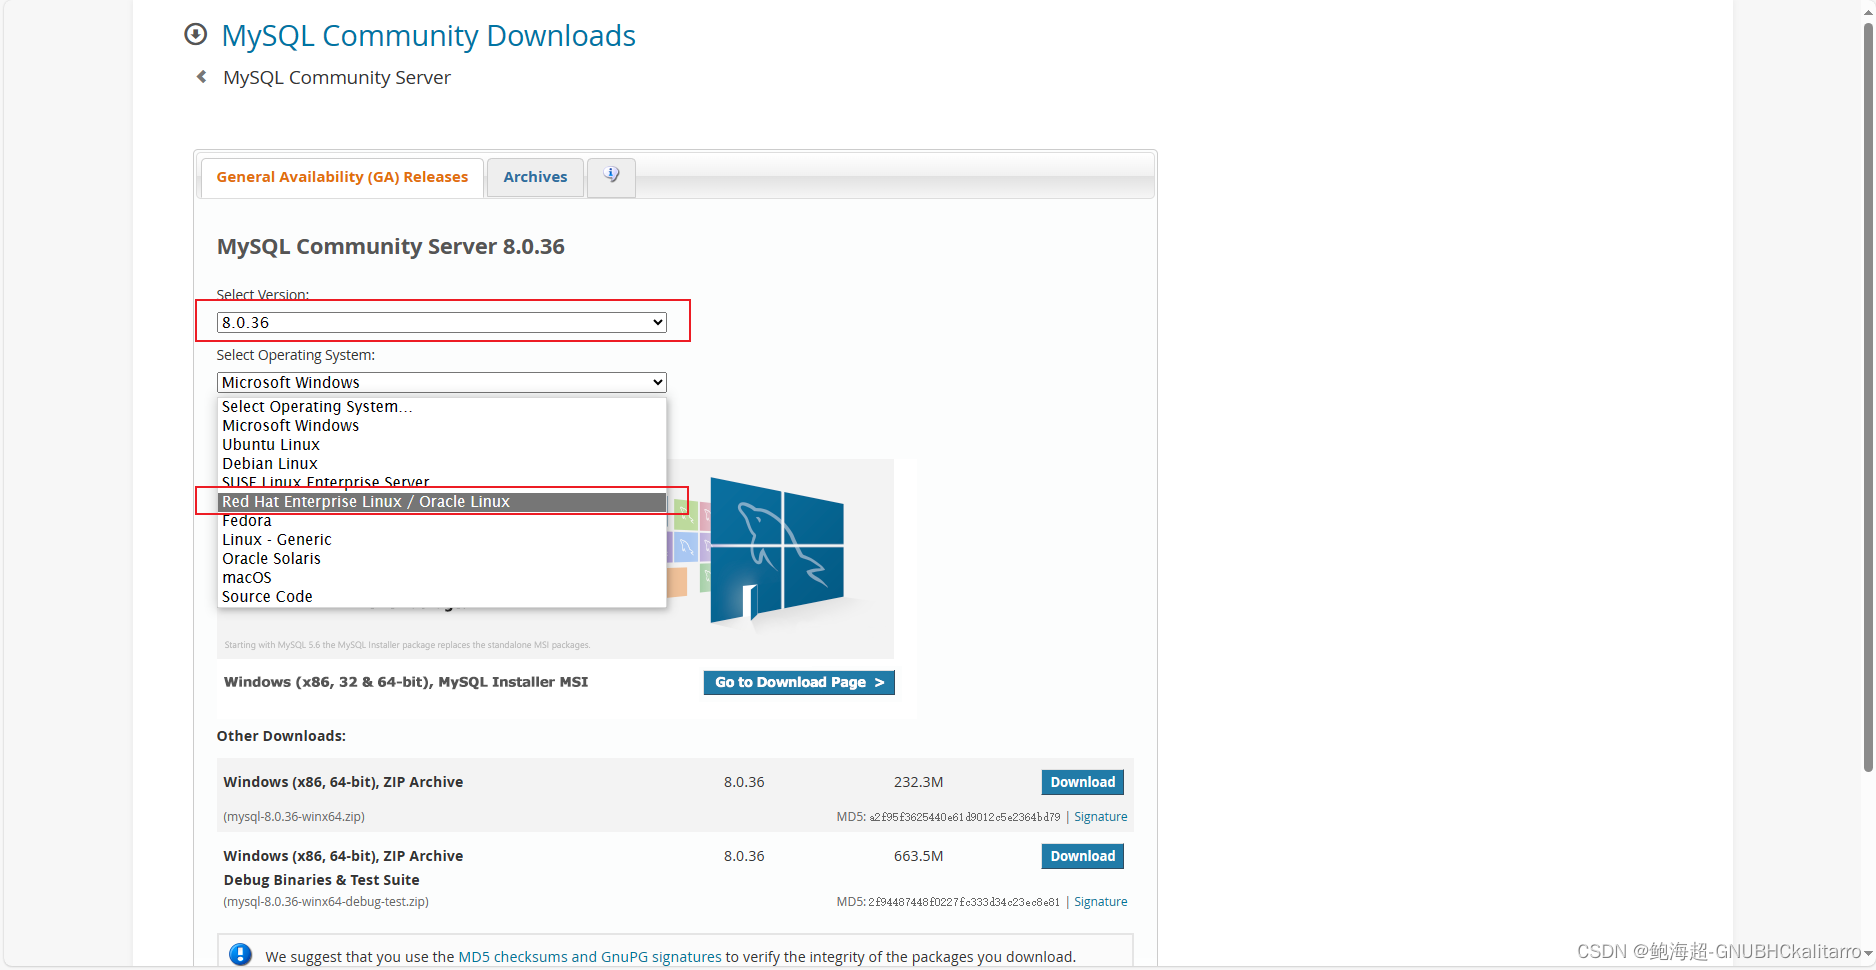
Task: Open MD5 checksums and GnuPG signatures link
Action: (589, 957)
